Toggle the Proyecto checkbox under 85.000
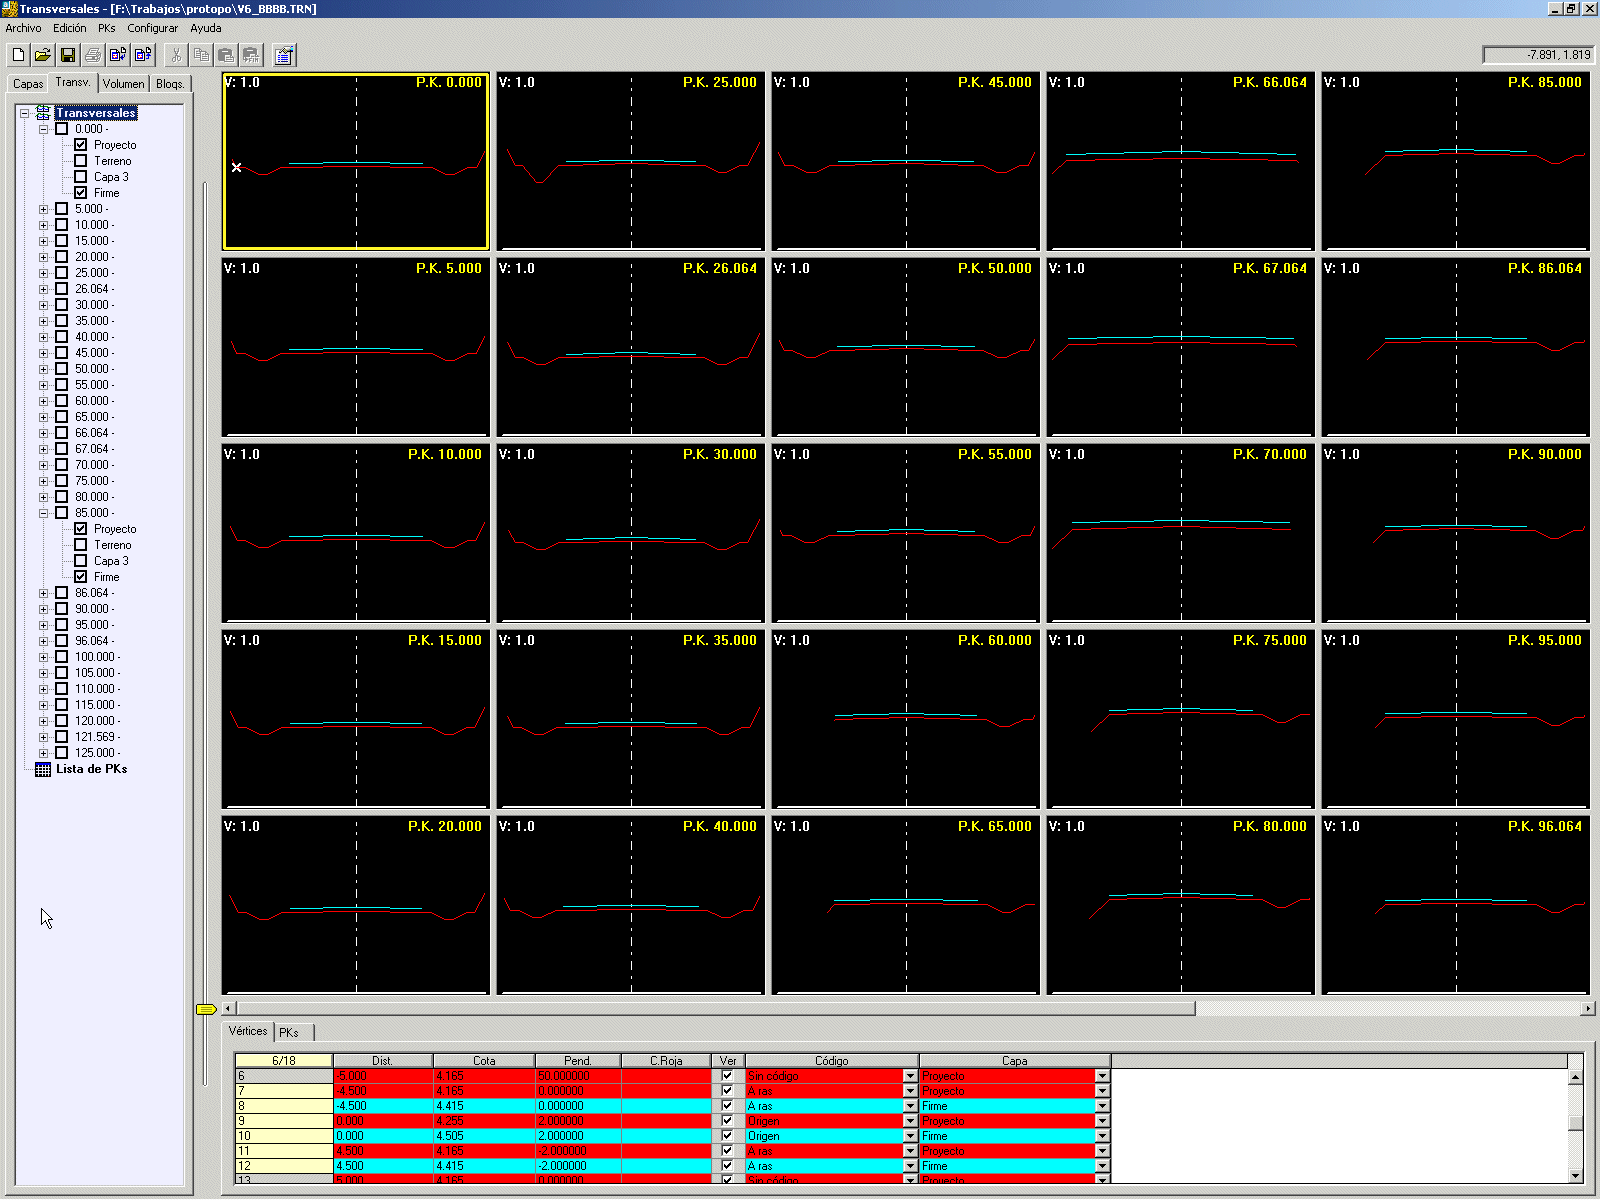The height and width of the screenshot is (1200, 1600). coord(81,529)
